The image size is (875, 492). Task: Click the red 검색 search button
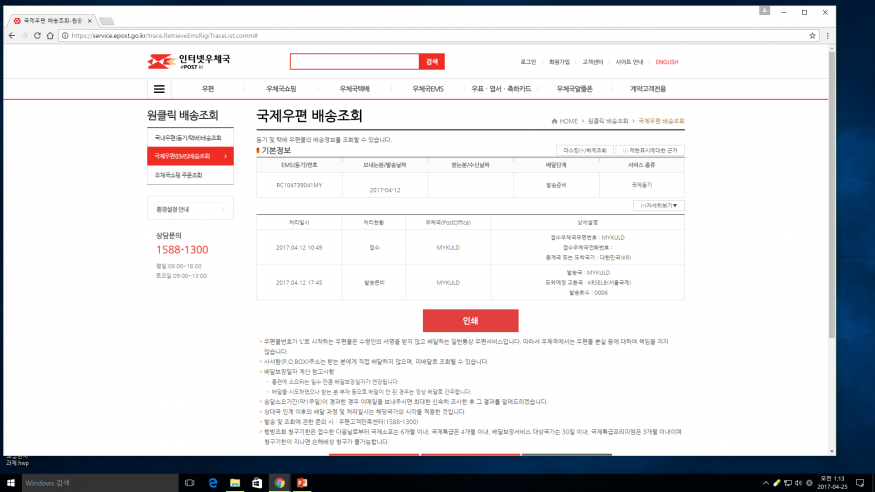432,61
